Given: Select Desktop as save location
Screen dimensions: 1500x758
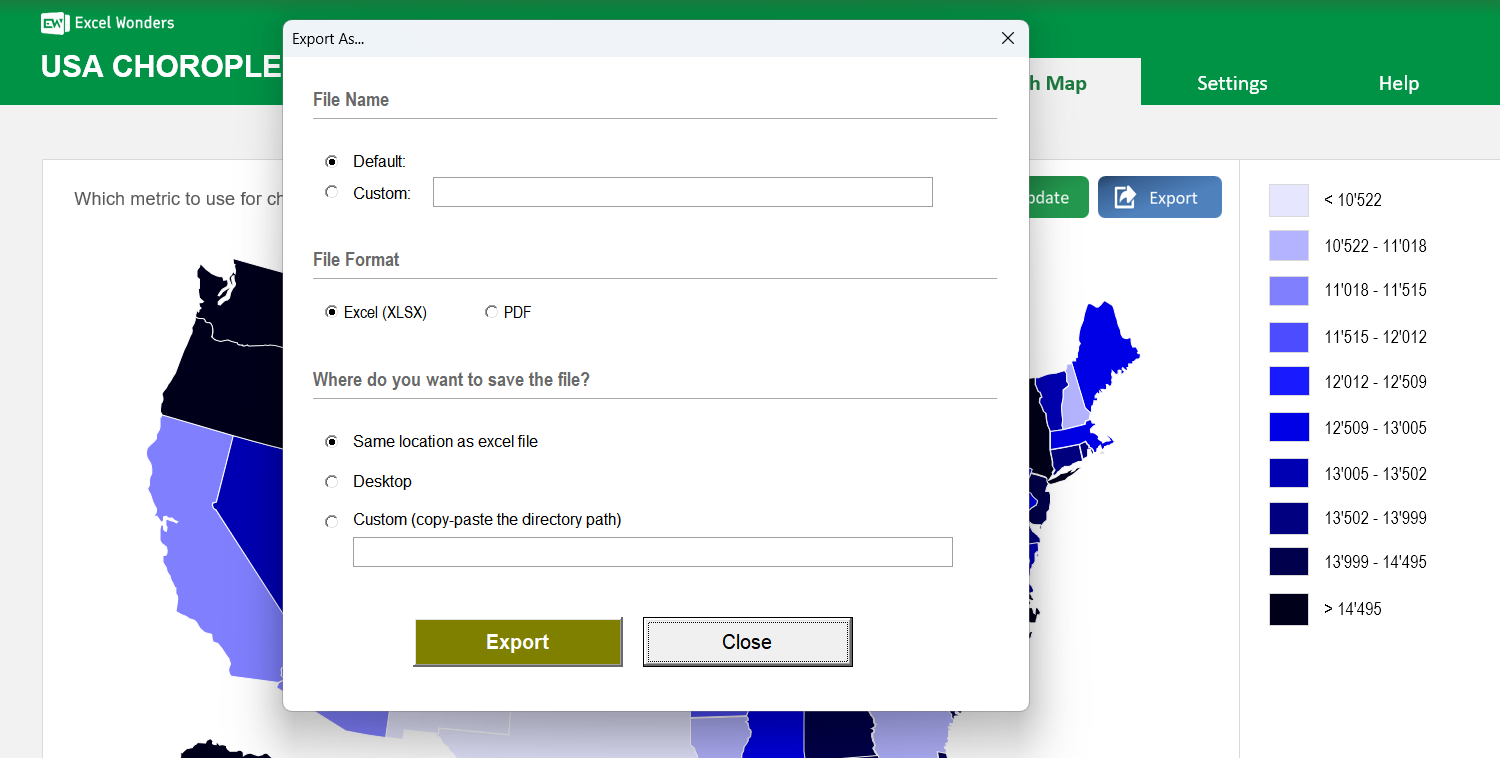Looking at the screenshot, I should (x=332, y=482).
